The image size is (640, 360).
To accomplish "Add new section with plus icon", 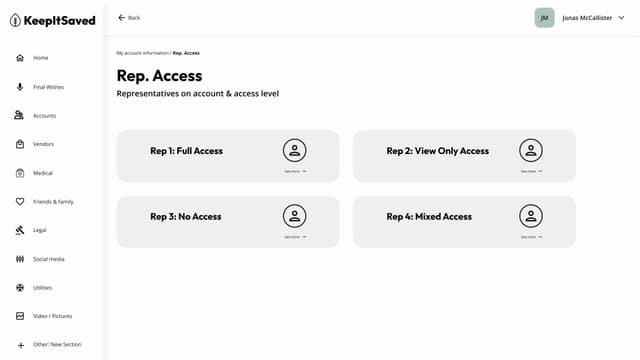I will [x=21, y=345].
